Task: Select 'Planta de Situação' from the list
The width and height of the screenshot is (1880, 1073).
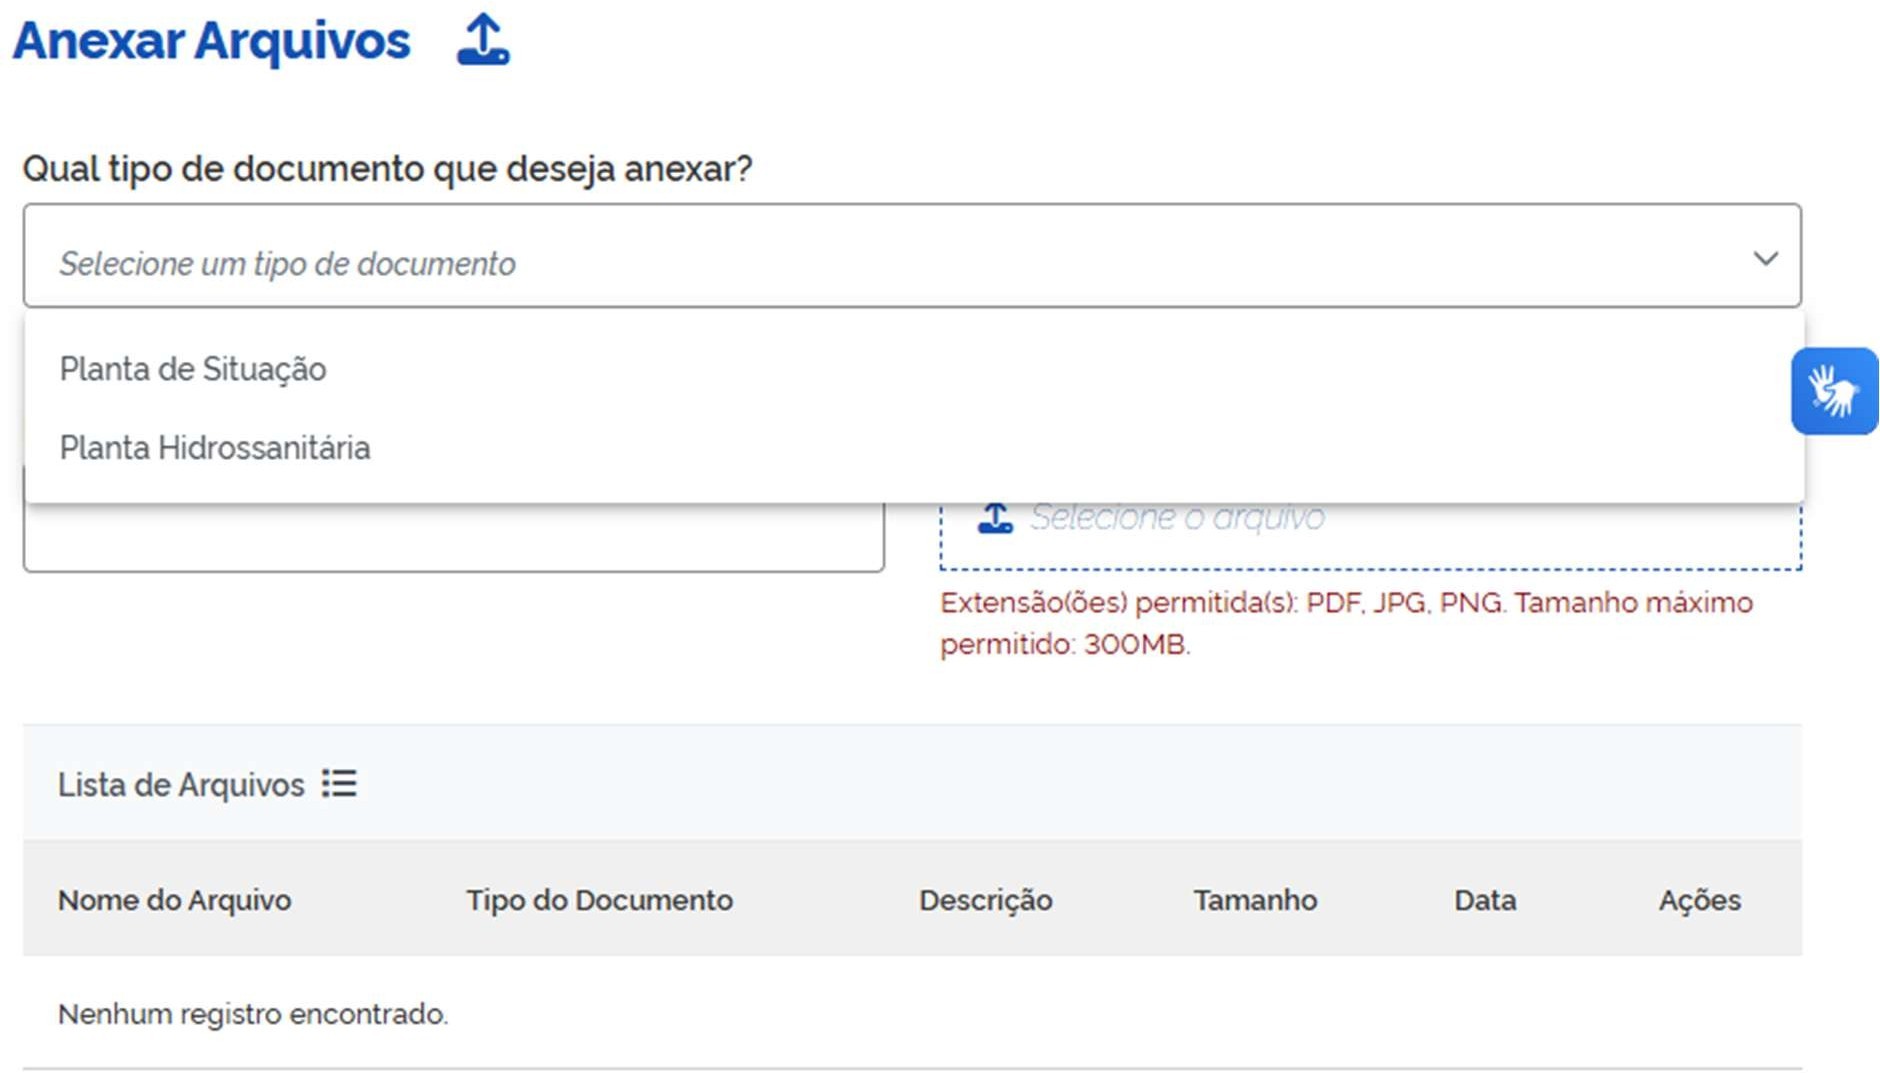Action: (x=193, y=369)
